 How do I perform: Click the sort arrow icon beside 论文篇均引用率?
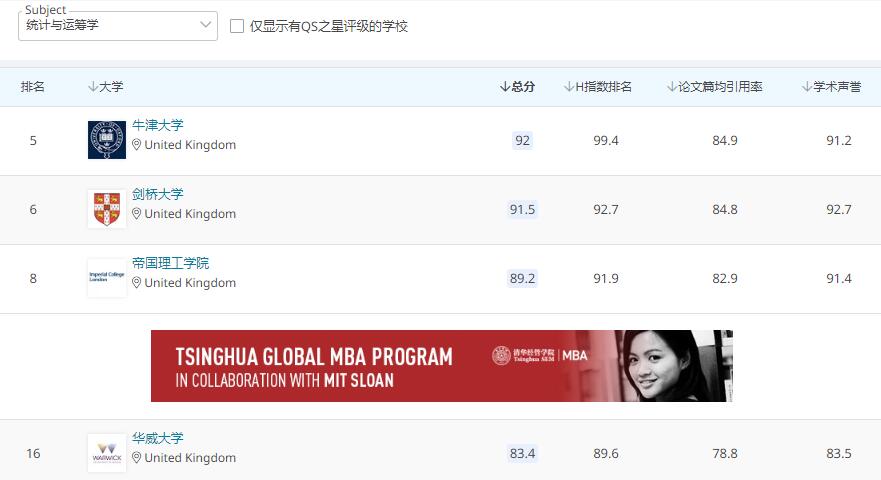tap(672, 87)
